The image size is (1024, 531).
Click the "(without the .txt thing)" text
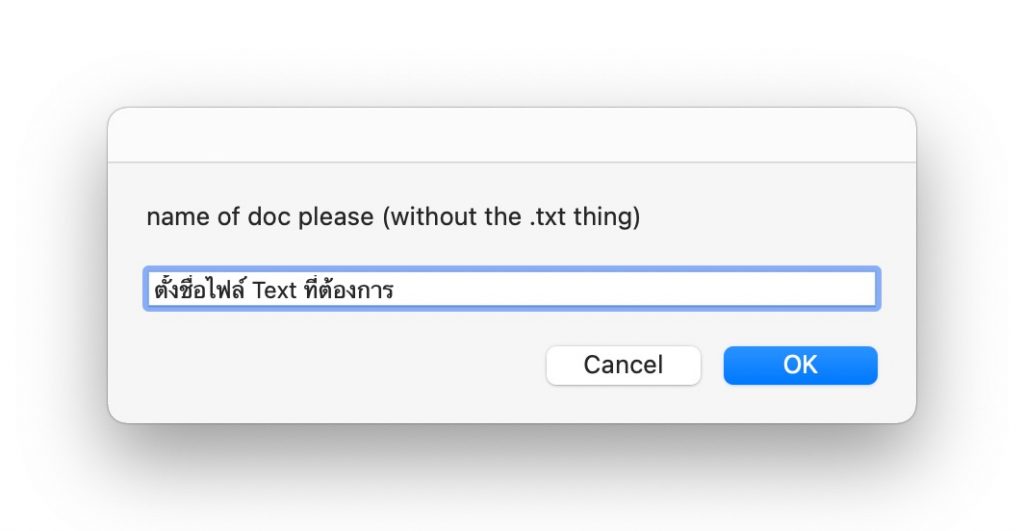click(x=511, y=217)
